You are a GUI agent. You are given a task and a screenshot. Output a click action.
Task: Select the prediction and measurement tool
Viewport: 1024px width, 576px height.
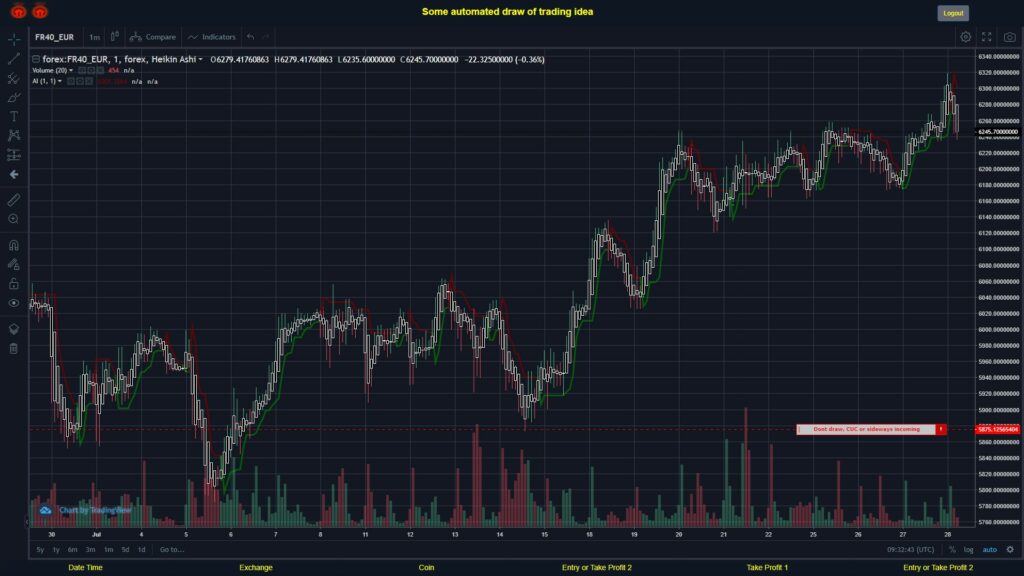click(x=14, y=155)
